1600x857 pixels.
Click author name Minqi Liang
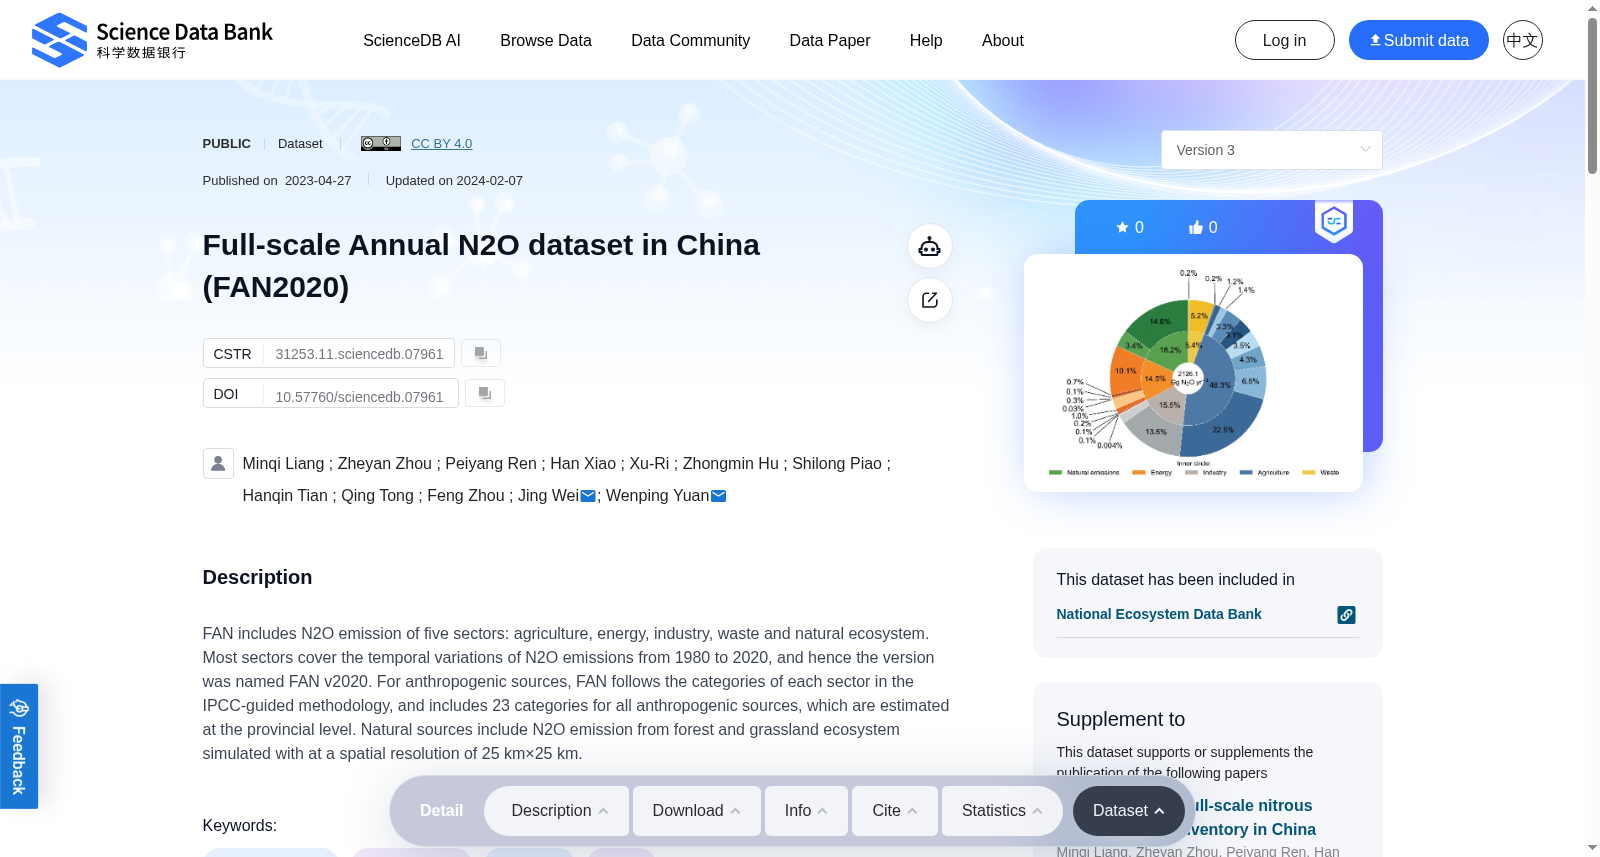(x=283, y=464)
